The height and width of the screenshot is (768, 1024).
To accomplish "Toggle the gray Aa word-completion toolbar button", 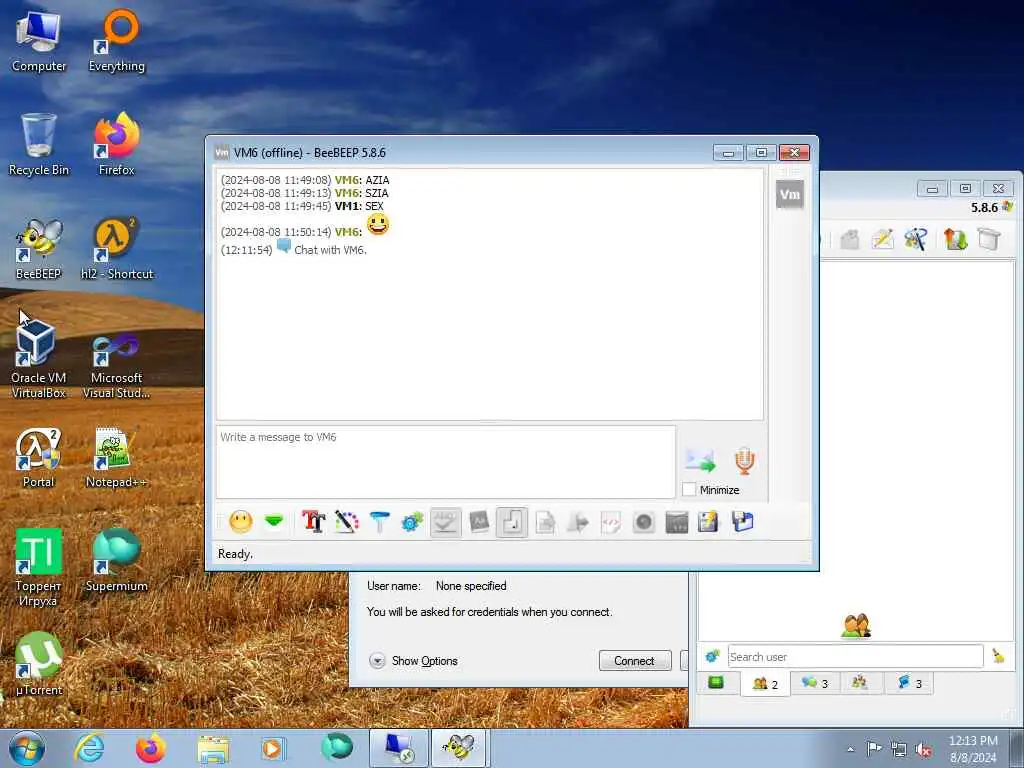I will coord(479,522).
